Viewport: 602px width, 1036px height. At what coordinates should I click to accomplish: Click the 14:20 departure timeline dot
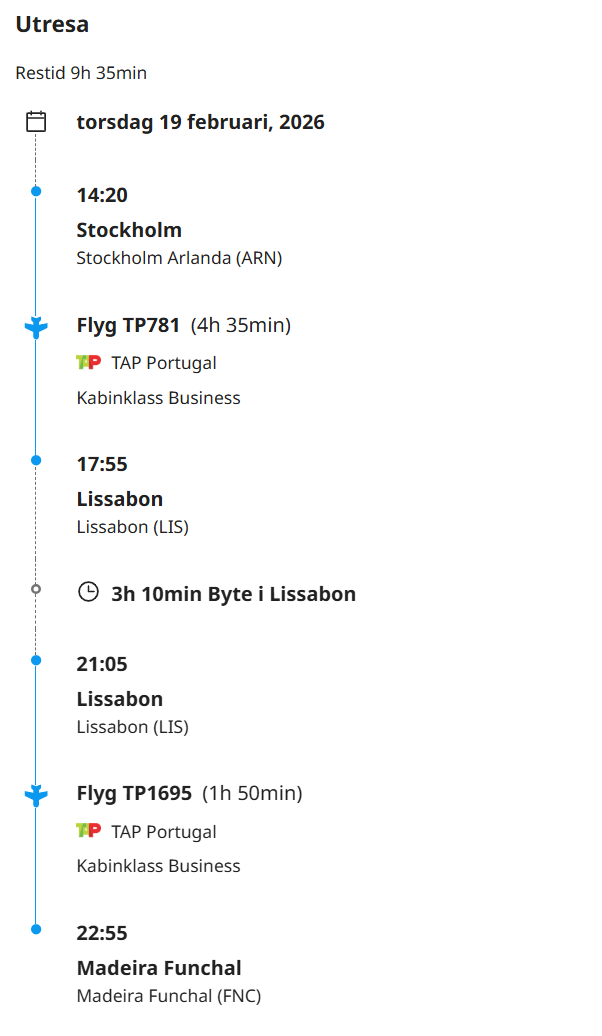(36, 191)
